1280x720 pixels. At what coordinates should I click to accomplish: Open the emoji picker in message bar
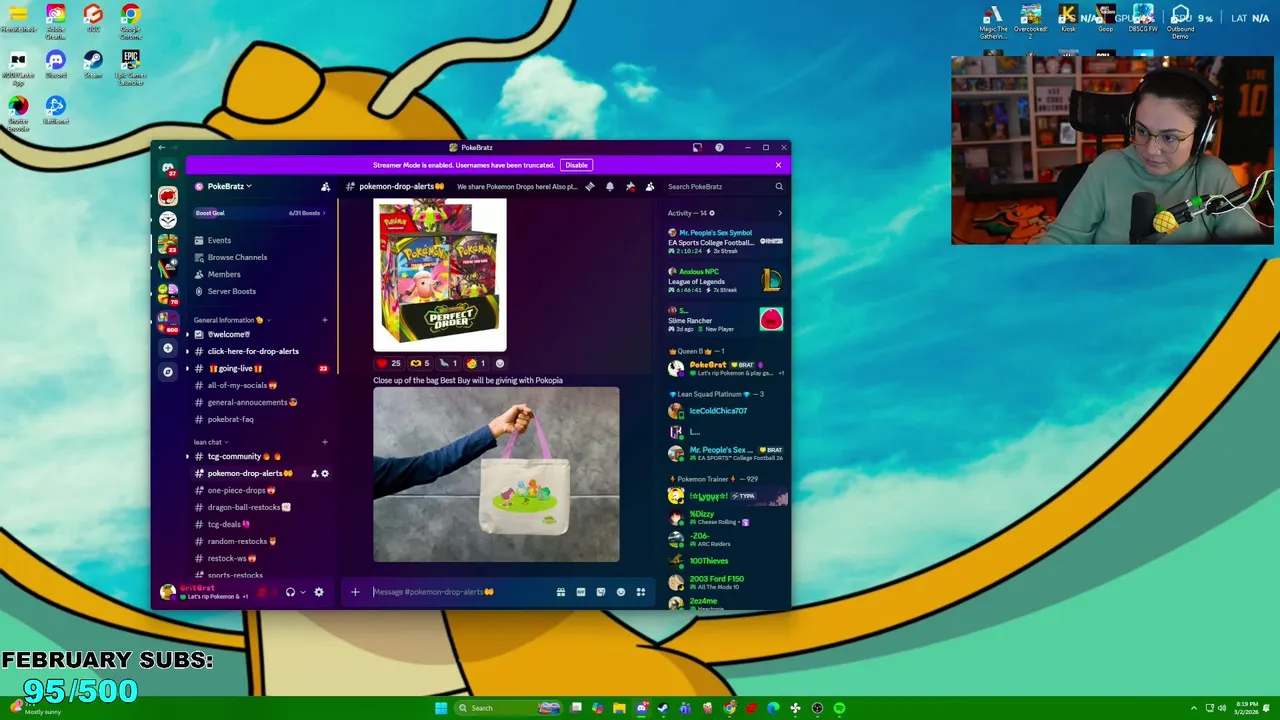621,592
